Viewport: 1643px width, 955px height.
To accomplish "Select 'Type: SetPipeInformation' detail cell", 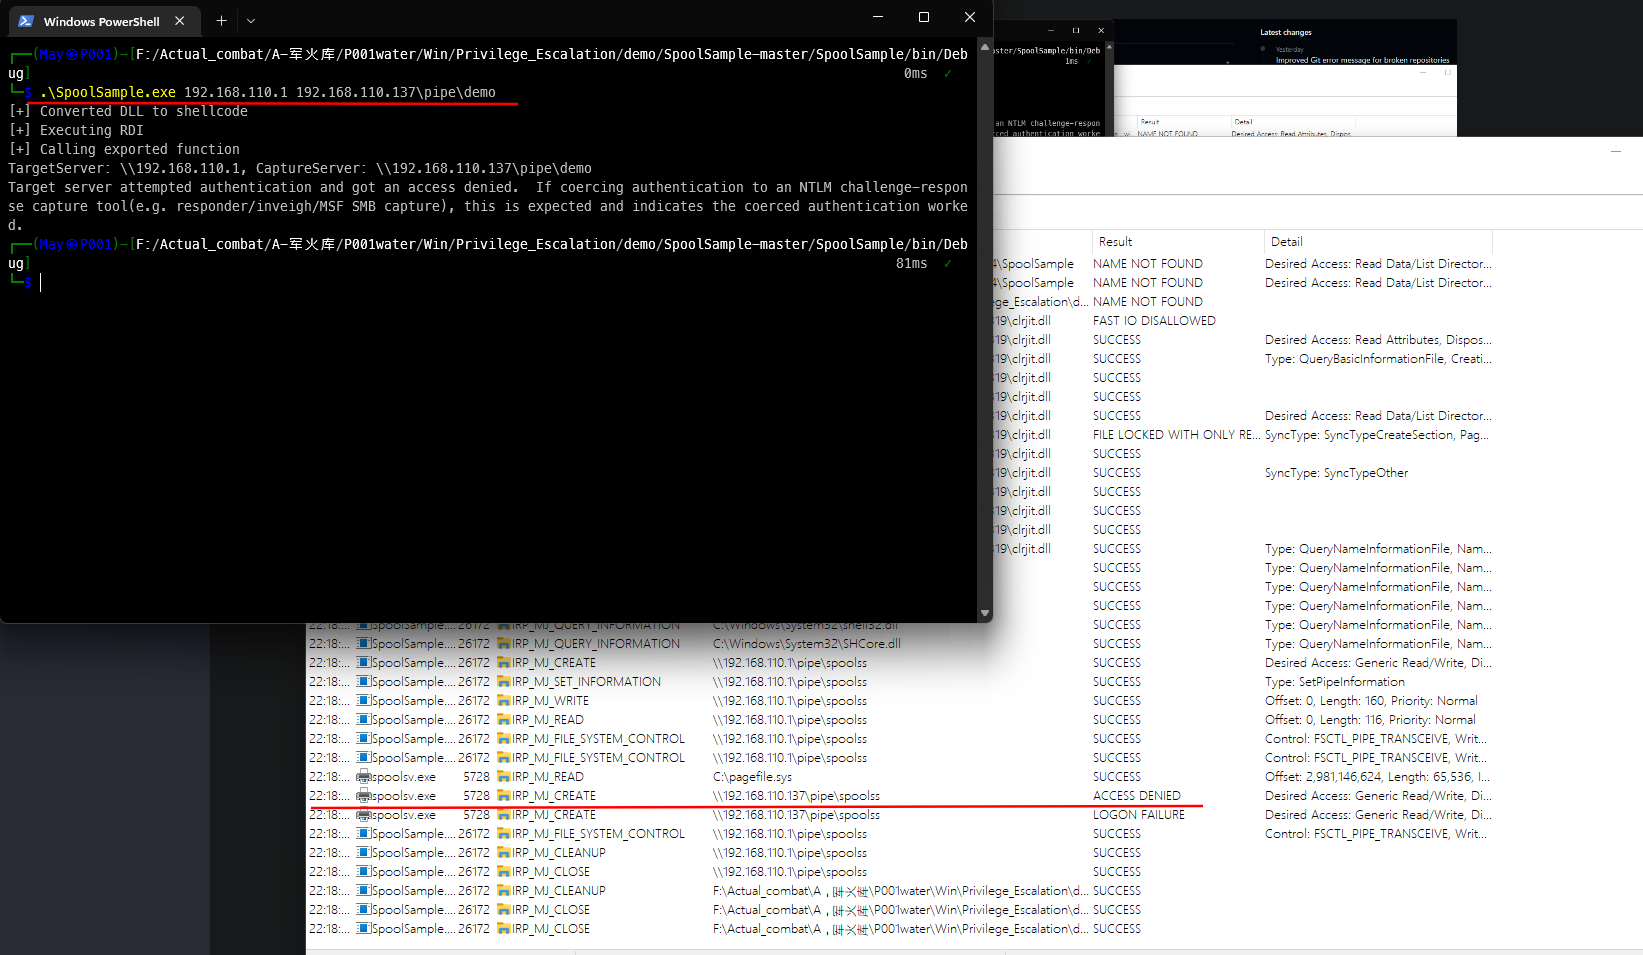I will coord(1335,682).
